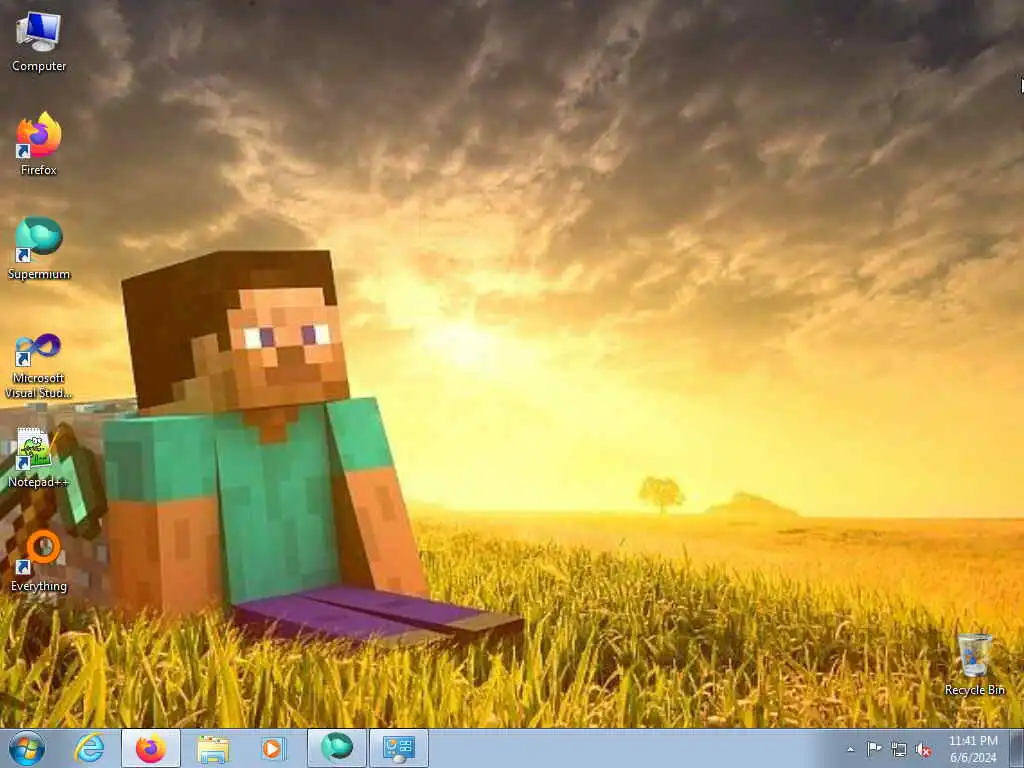Select the Recycle Bin icon

974,664
